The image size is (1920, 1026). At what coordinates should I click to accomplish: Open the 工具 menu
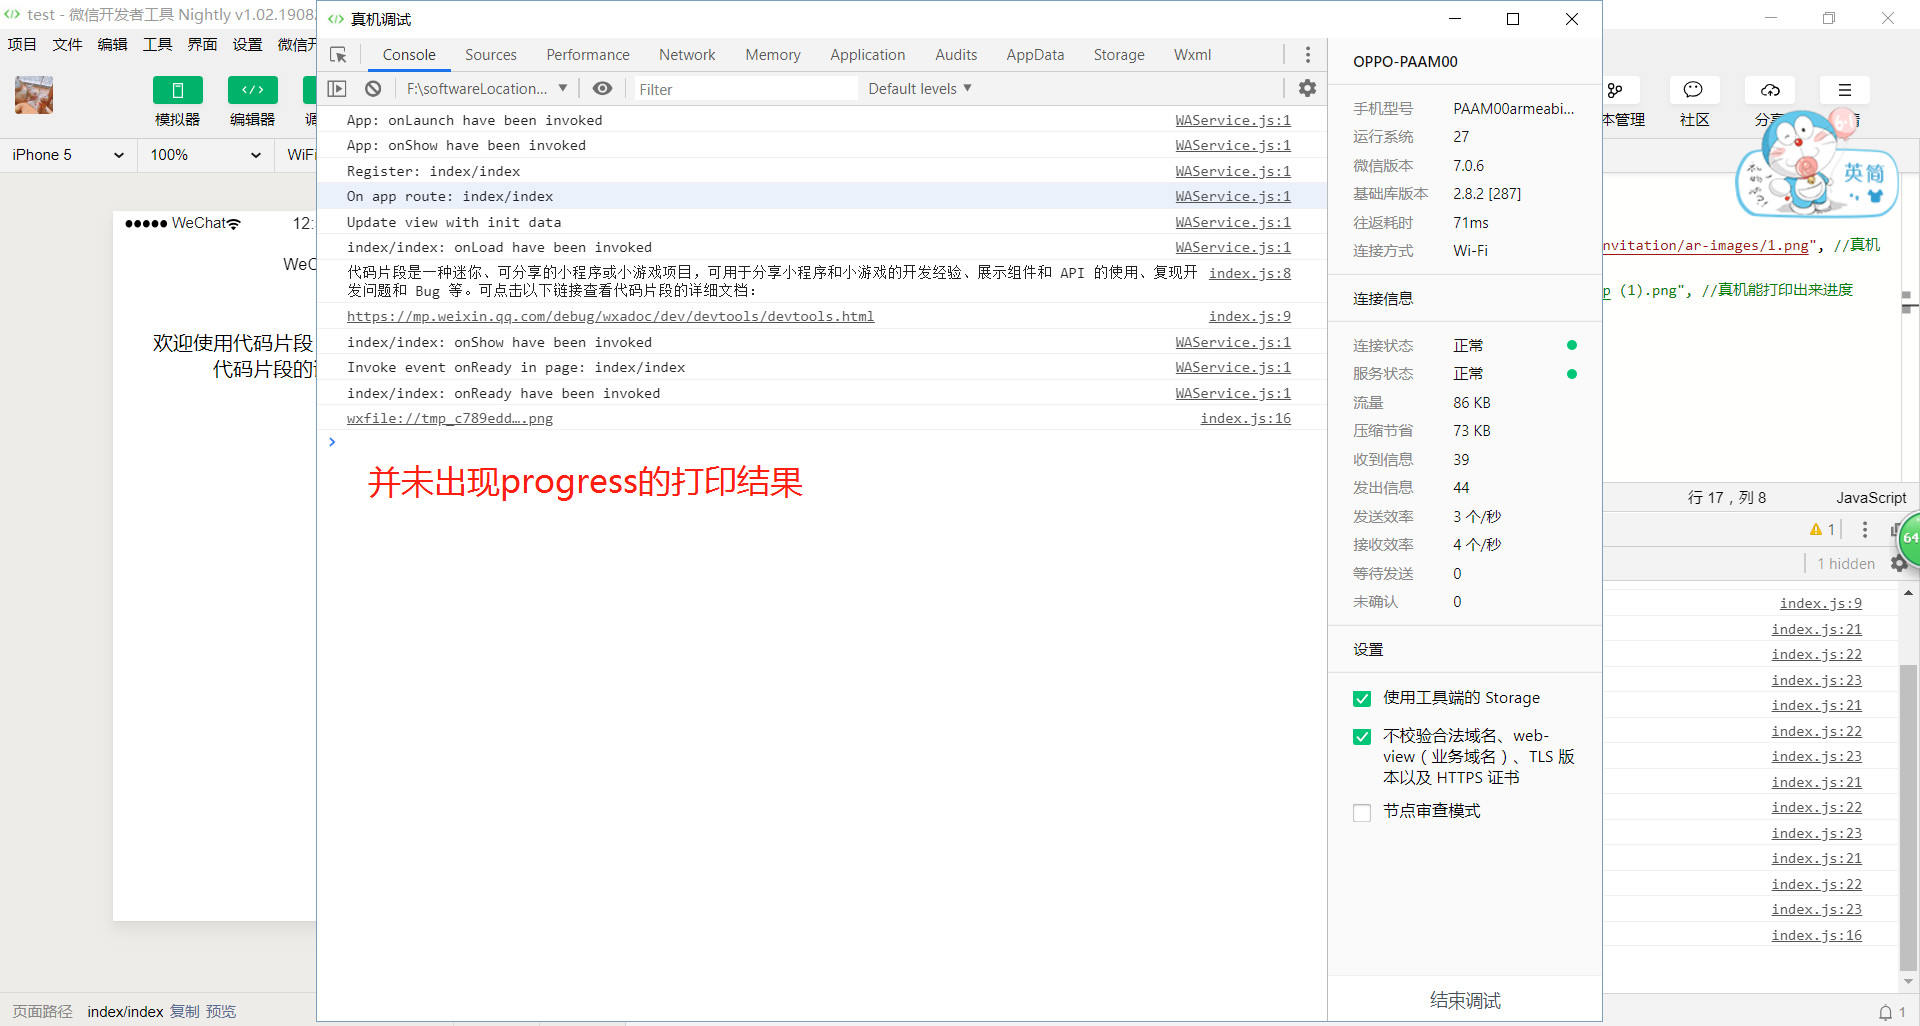click(x=157, y=44)
